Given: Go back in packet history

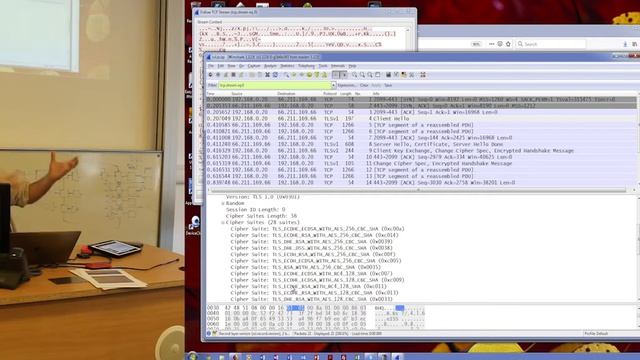Looking at the screenshot, I should (x=294, y=75).
